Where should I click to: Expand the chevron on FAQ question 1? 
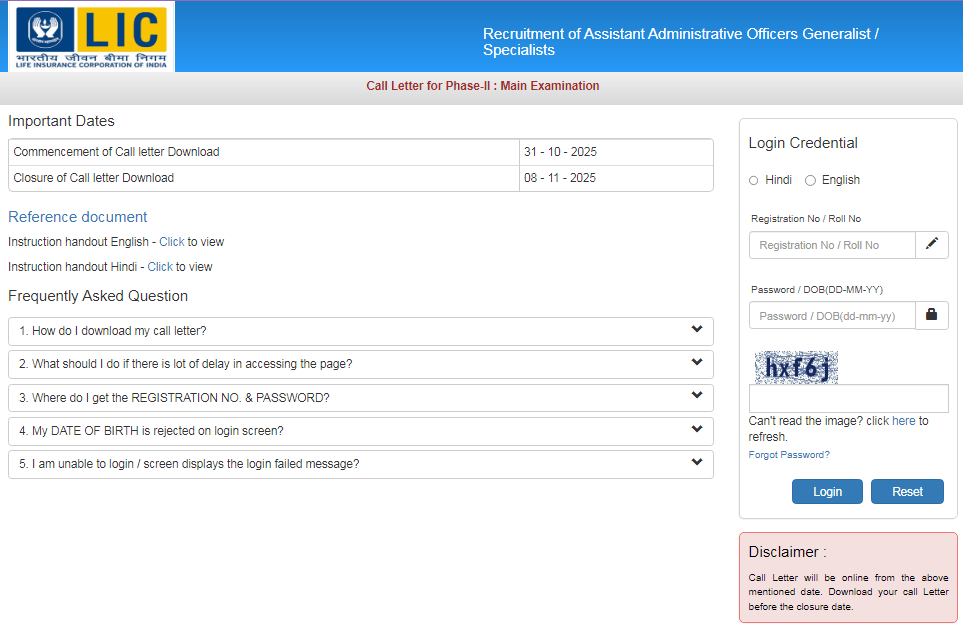697,332
